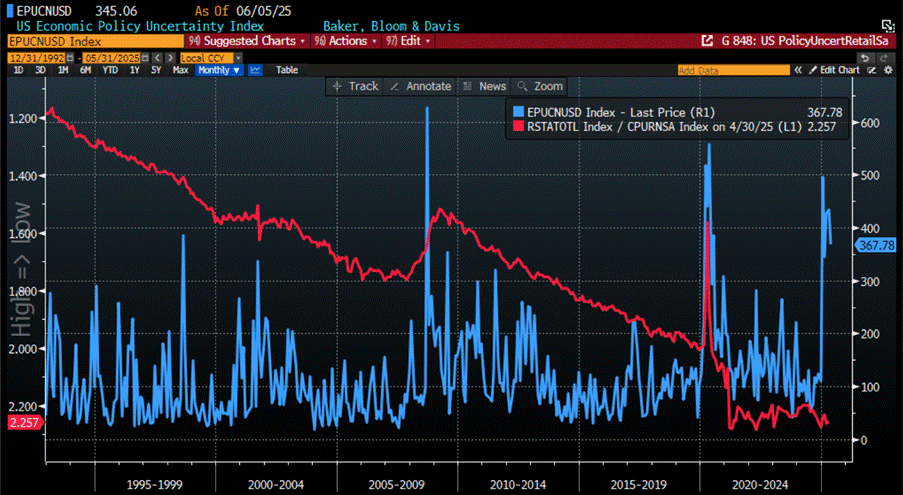Image resolution: width=903 pixels, height=495 pixels.
Task: Click the 2.257 left axis value tag
Action: (24, 422)
